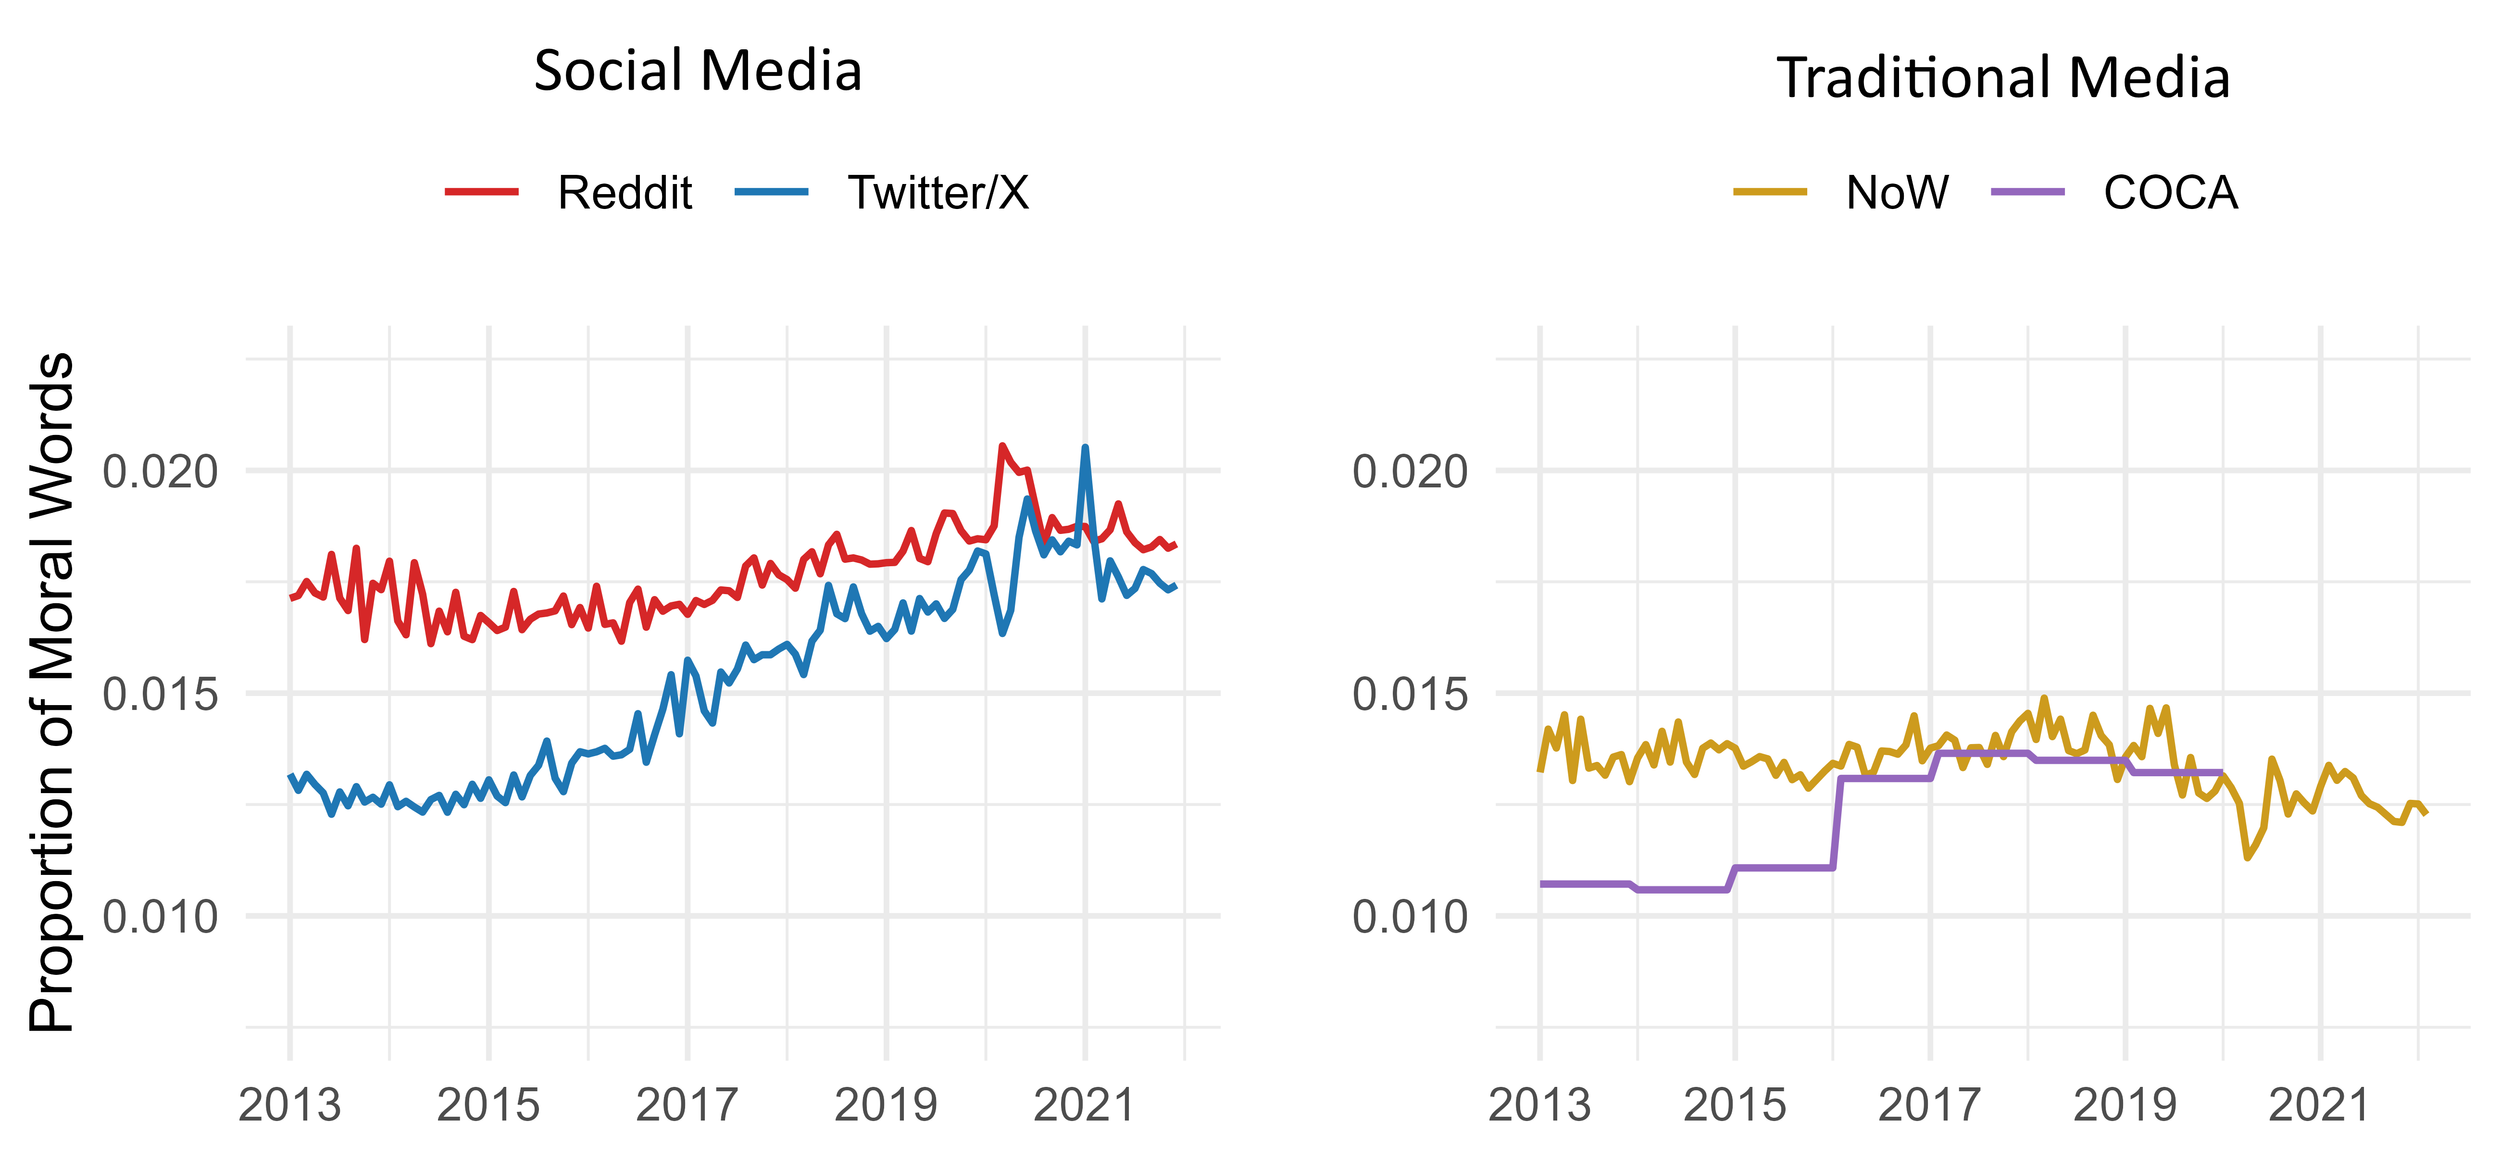The image size is (2500, 1168).
Task: Click the 0.015 tick on the right chart
Action: (1410, 694)
